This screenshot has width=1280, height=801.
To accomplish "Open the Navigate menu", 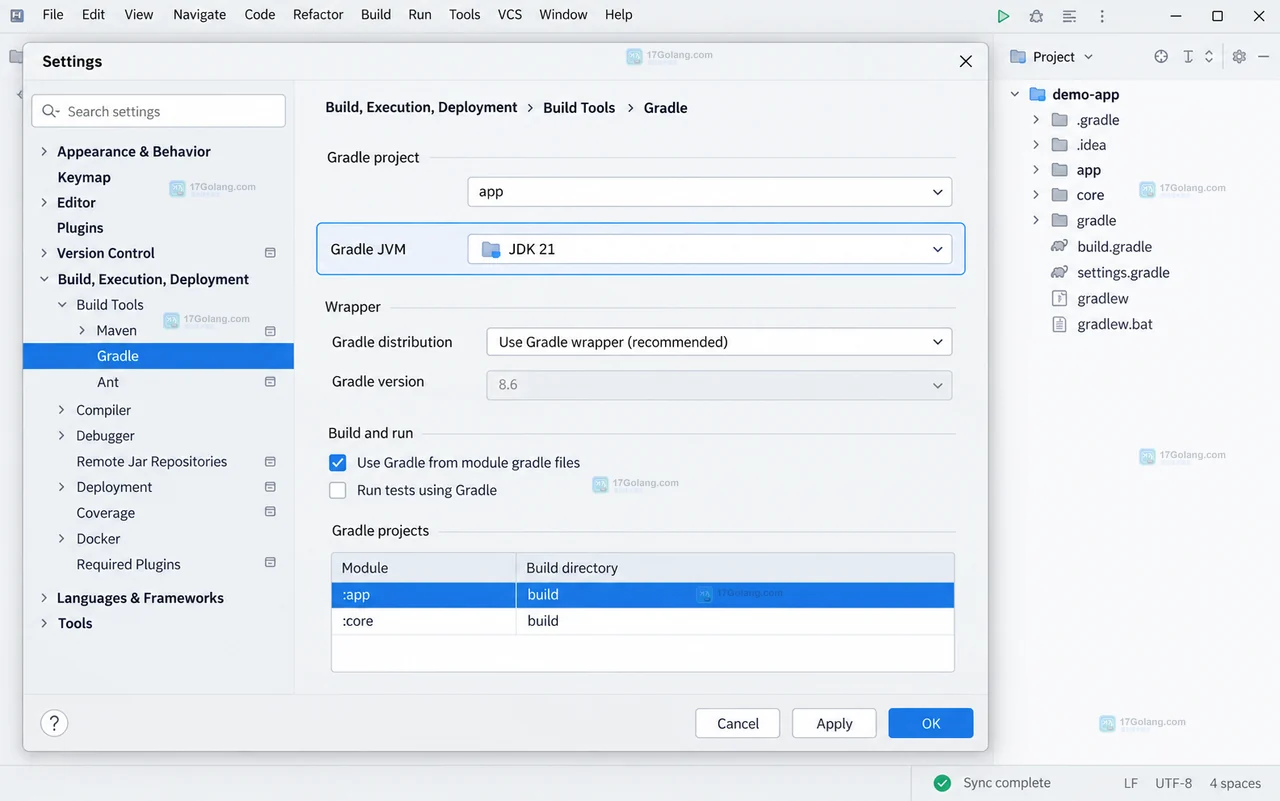I will [200, 15].
